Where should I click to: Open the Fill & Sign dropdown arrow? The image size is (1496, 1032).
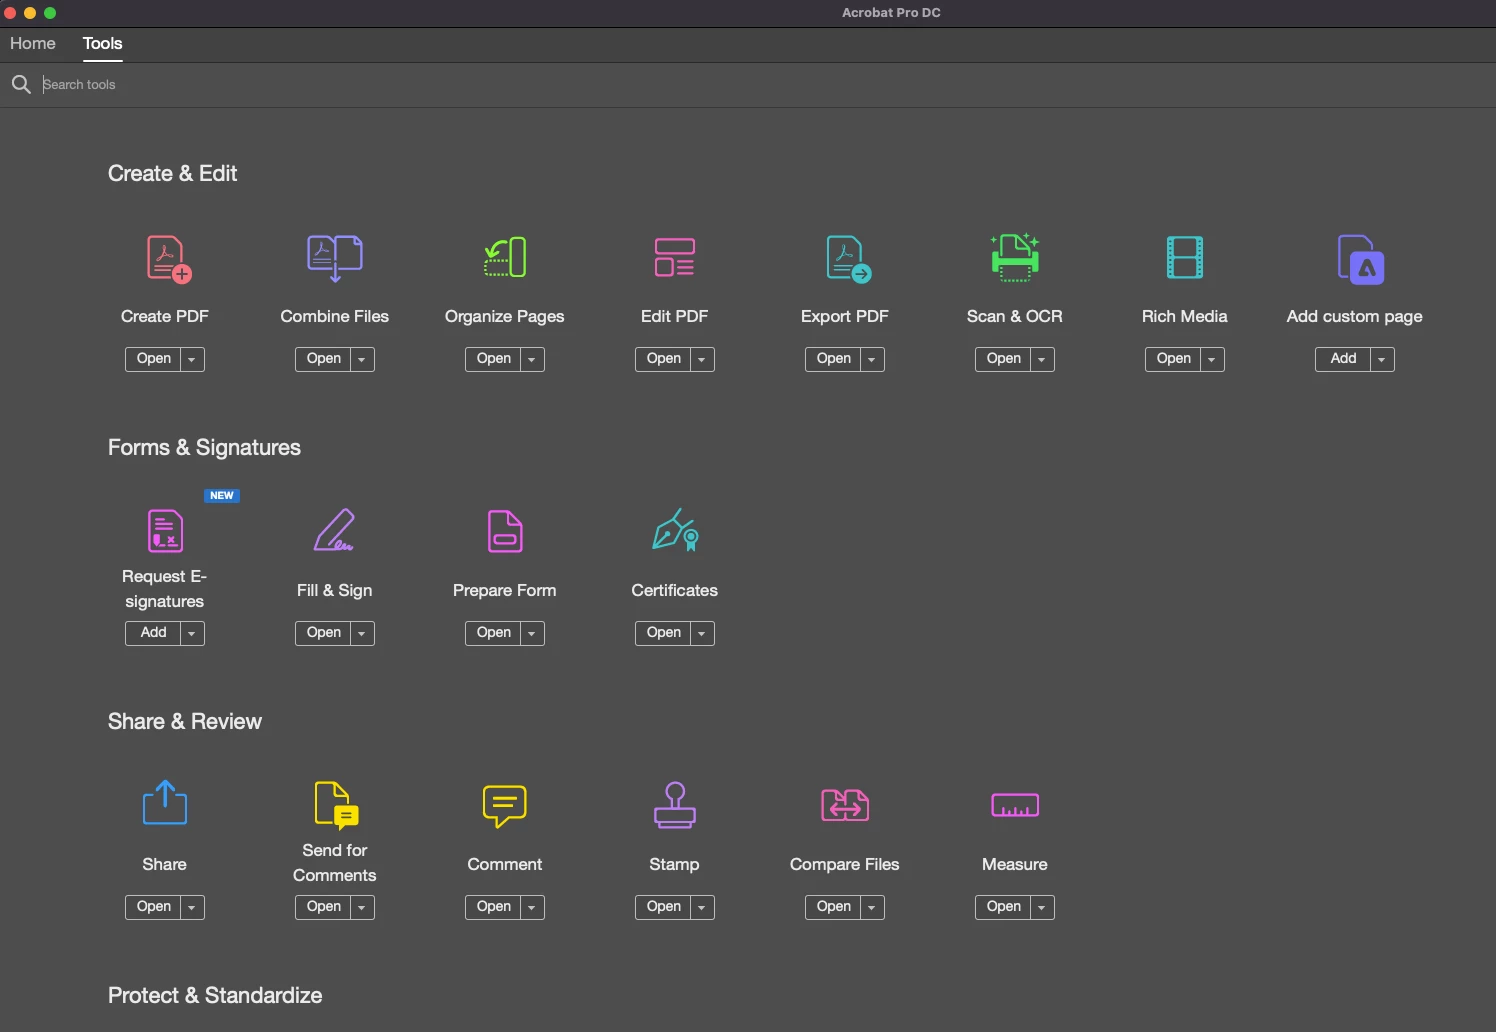pos(362,633)
